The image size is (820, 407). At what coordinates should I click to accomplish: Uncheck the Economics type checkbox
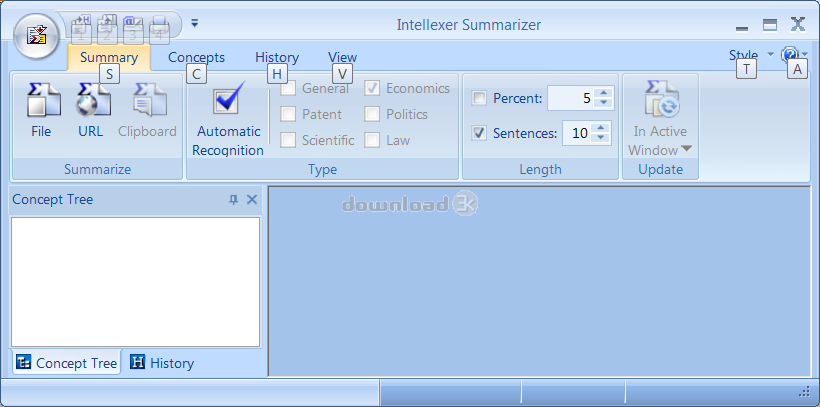pyautogui.click(x=372, y=88)
